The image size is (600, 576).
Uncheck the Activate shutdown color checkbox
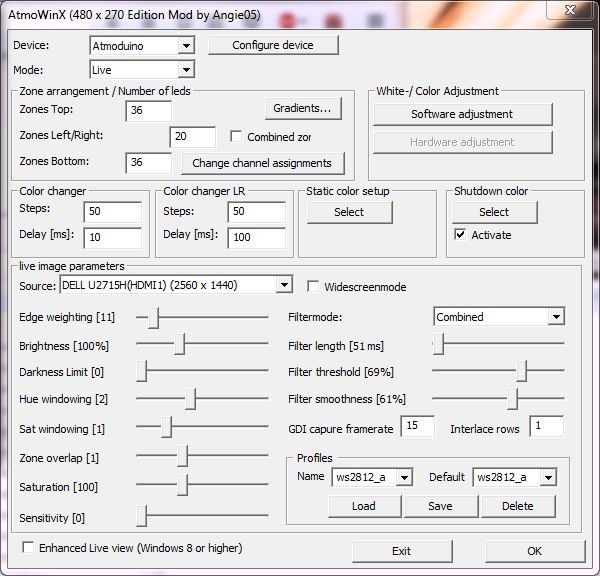coord(460,235)
